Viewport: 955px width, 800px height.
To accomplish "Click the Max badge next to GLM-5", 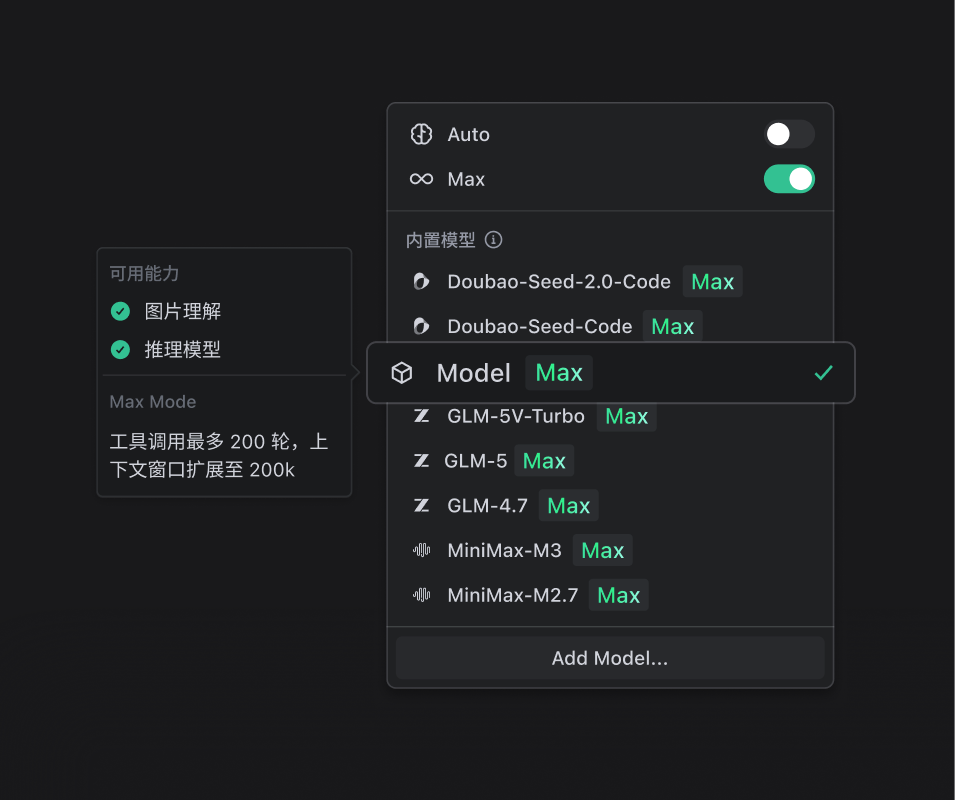I will 544,461.
